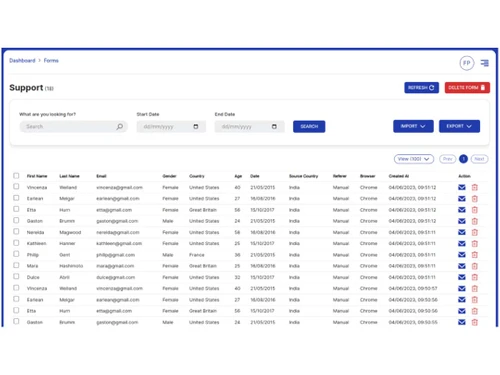
Task: Click the Source Country column header
Action: click(303, 176)
